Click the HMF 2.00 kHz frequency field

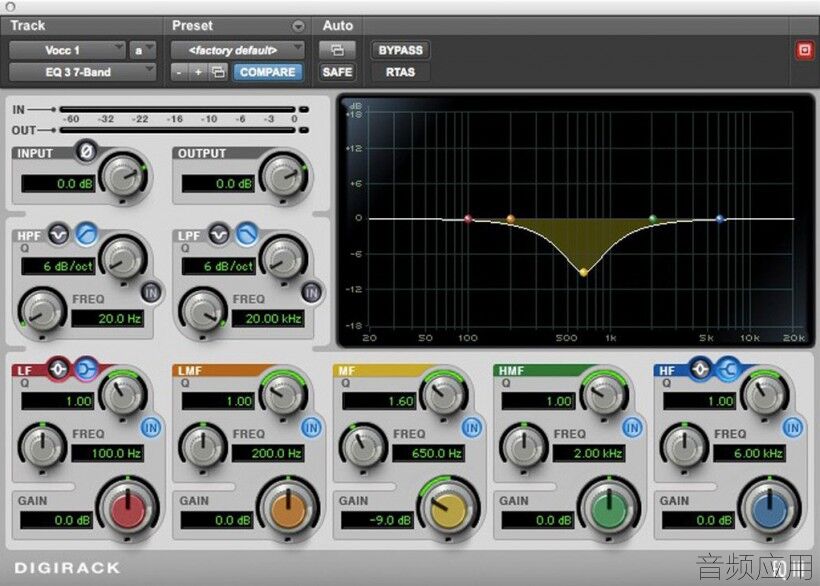coord(589,453)
